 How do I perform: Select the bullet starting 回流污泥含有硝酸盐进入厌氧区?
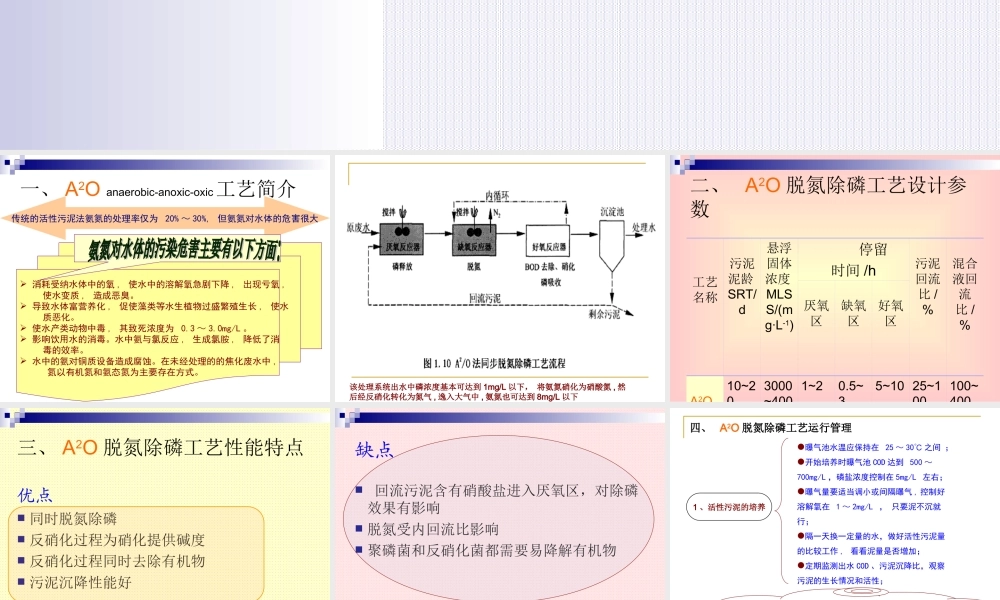(497, 499)
